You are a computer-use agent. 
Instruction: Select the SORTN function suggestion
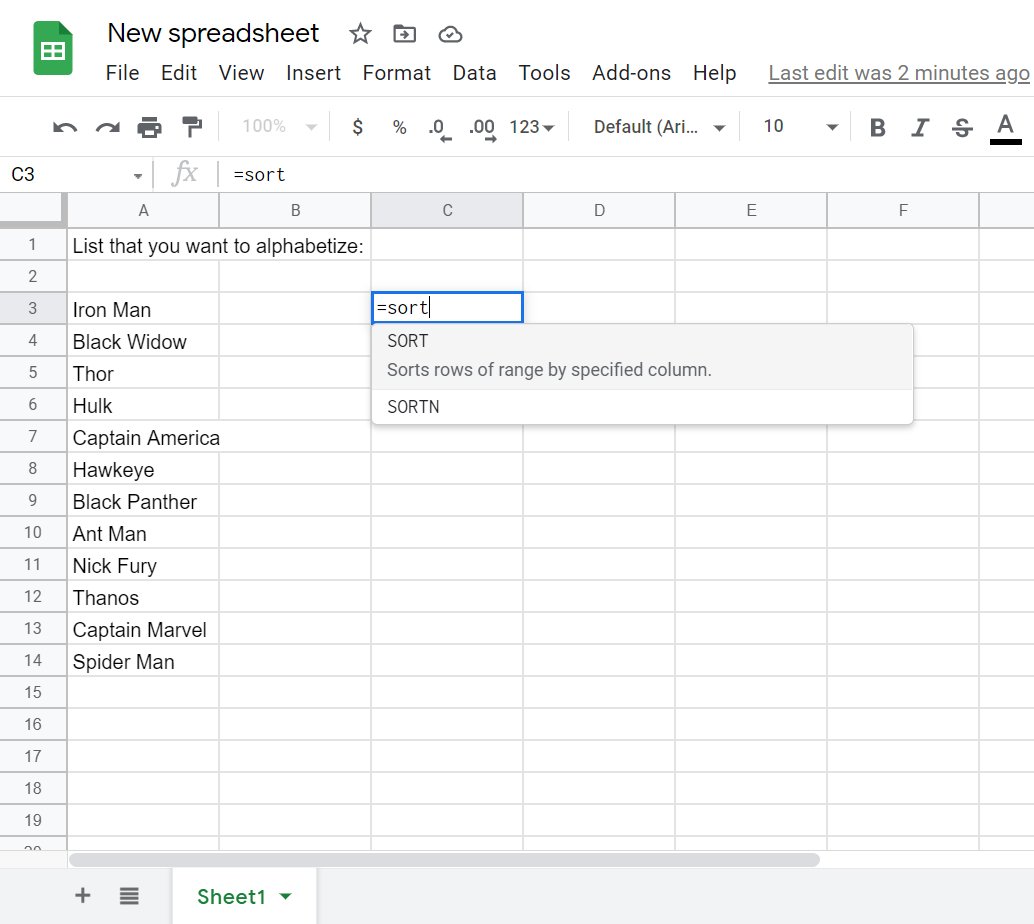pos(642,407)
